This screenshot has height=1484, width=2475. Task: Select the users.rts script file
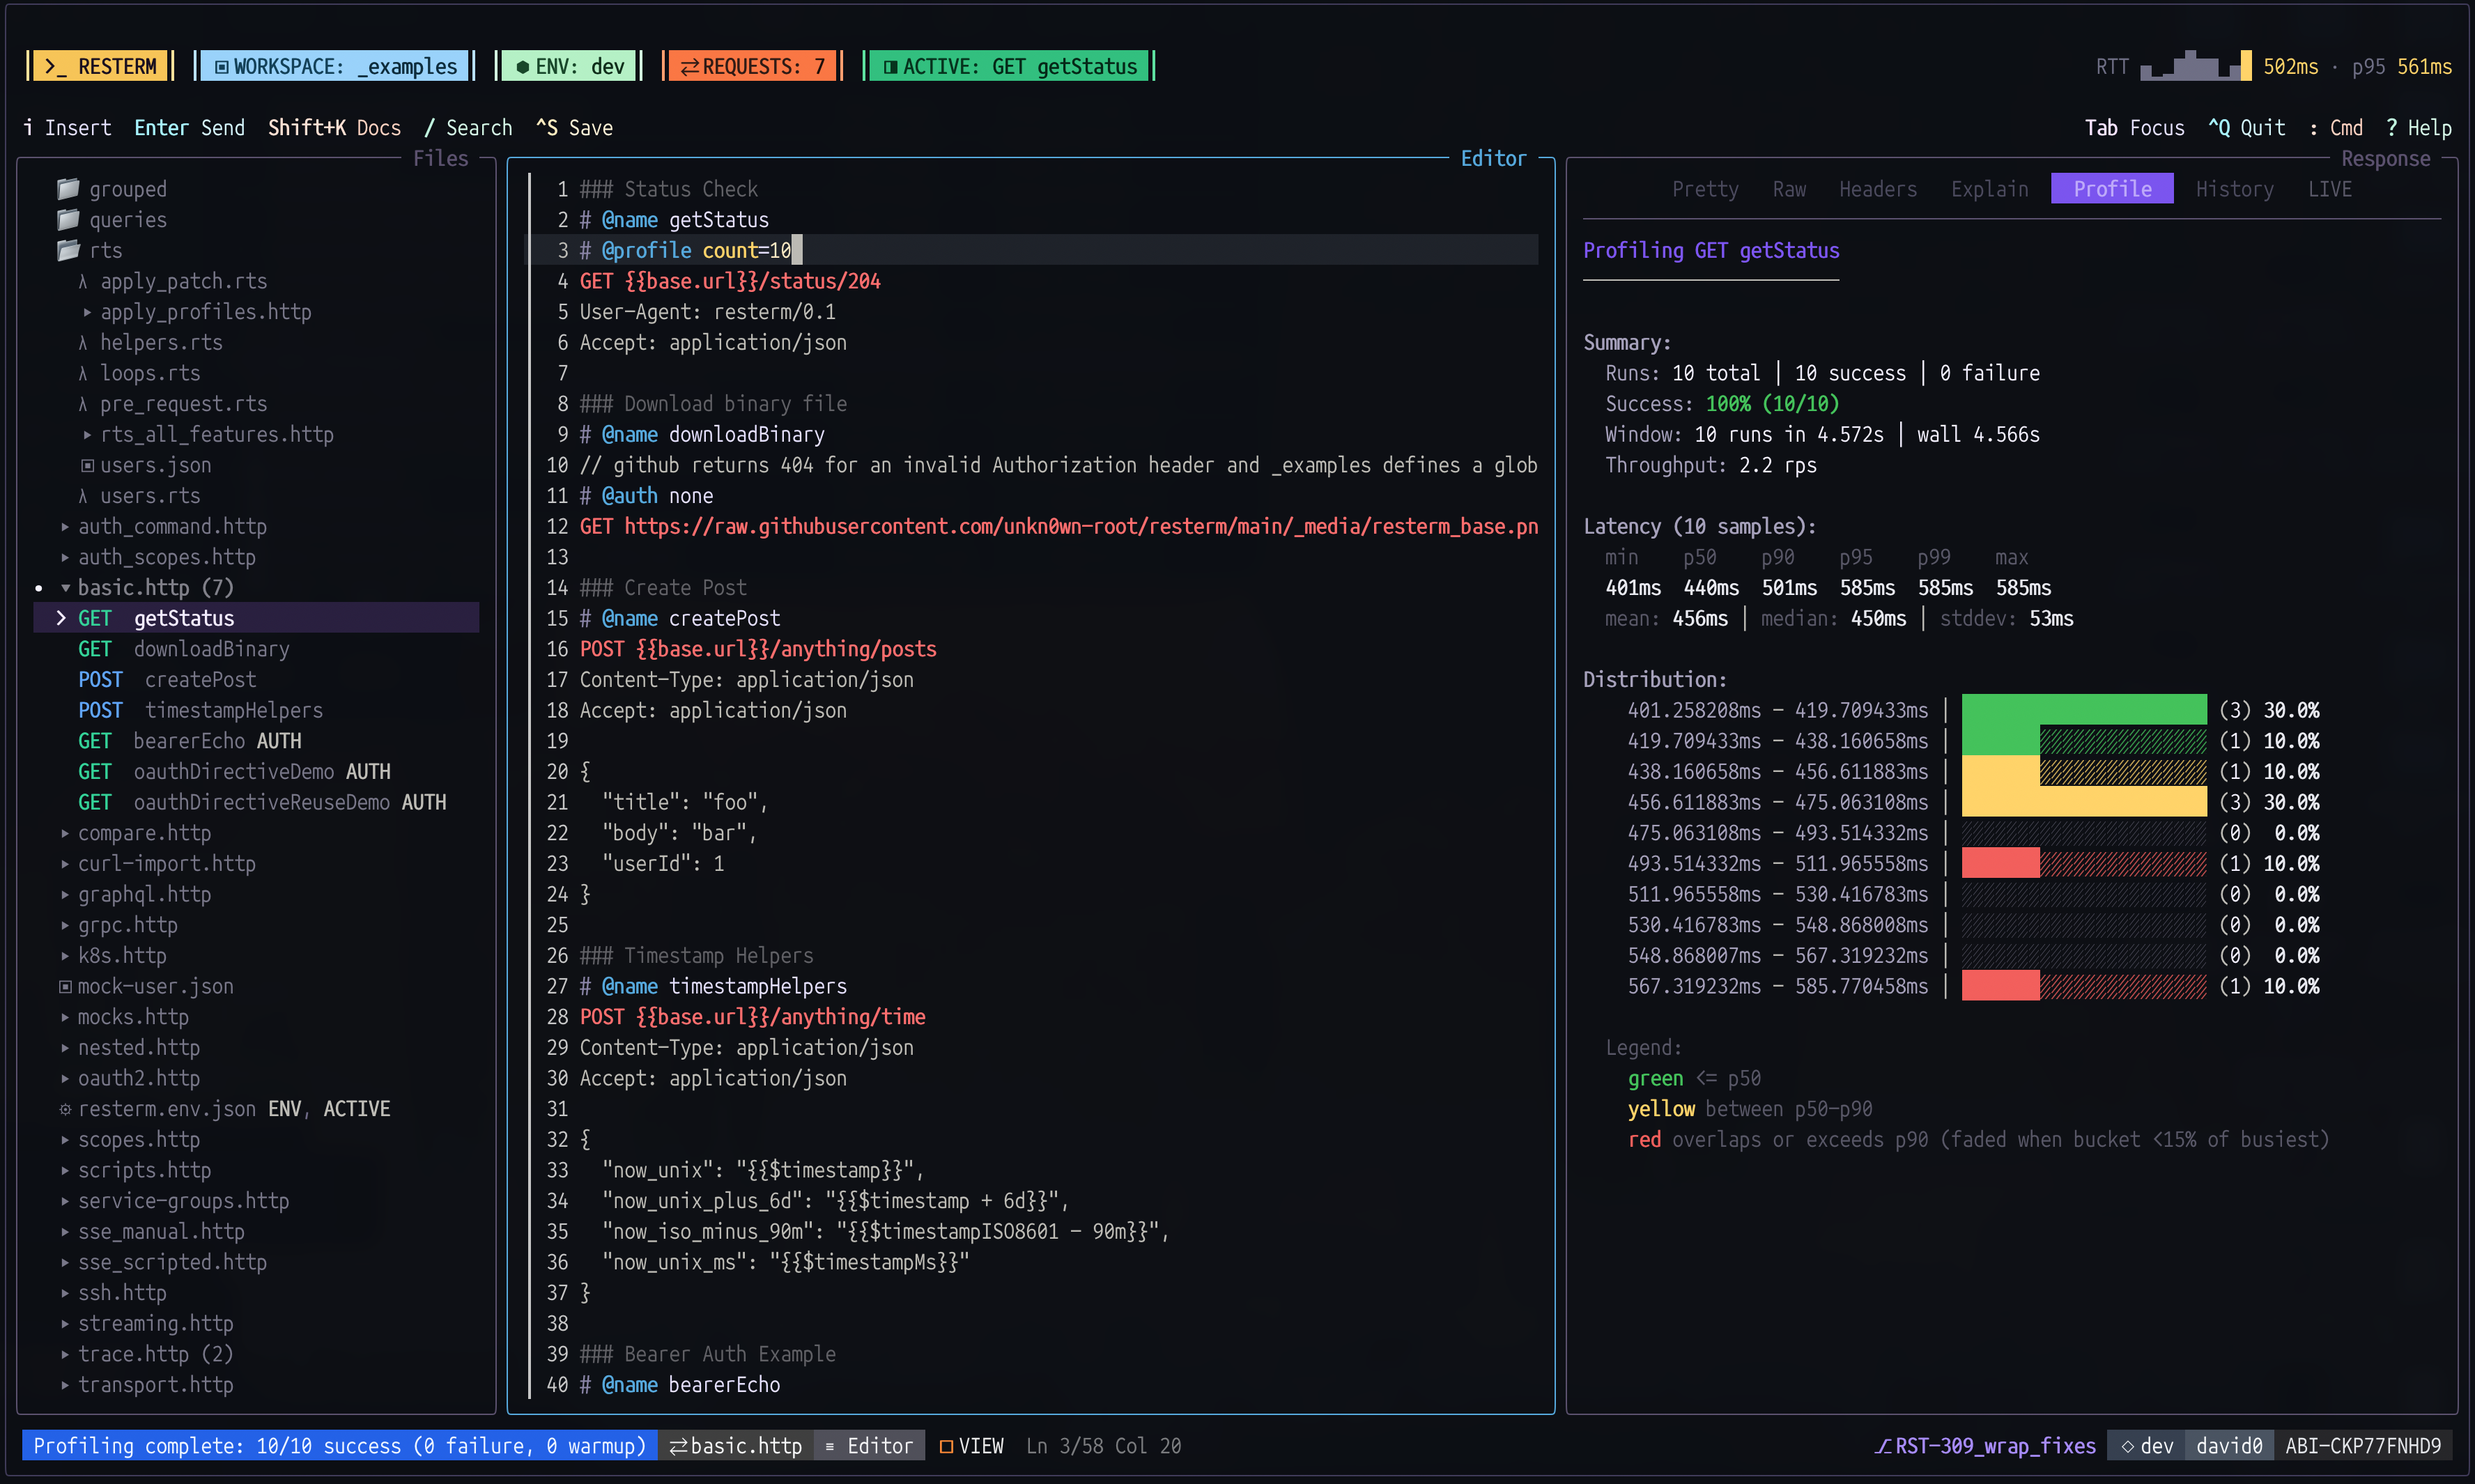pos(140,496)
